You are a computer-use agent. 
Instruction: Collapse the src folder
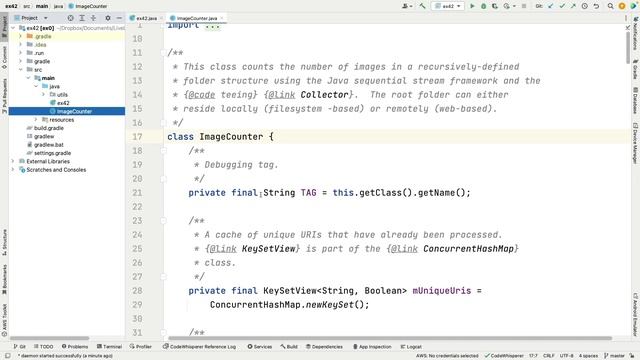click(20, 70)
